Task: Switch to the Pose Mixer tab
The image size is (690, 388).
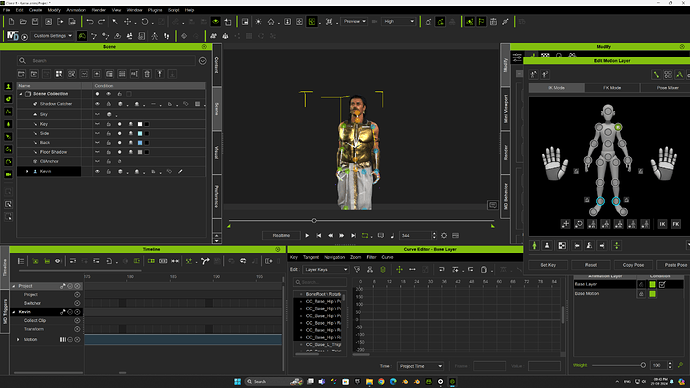Action: coord(667,88)
